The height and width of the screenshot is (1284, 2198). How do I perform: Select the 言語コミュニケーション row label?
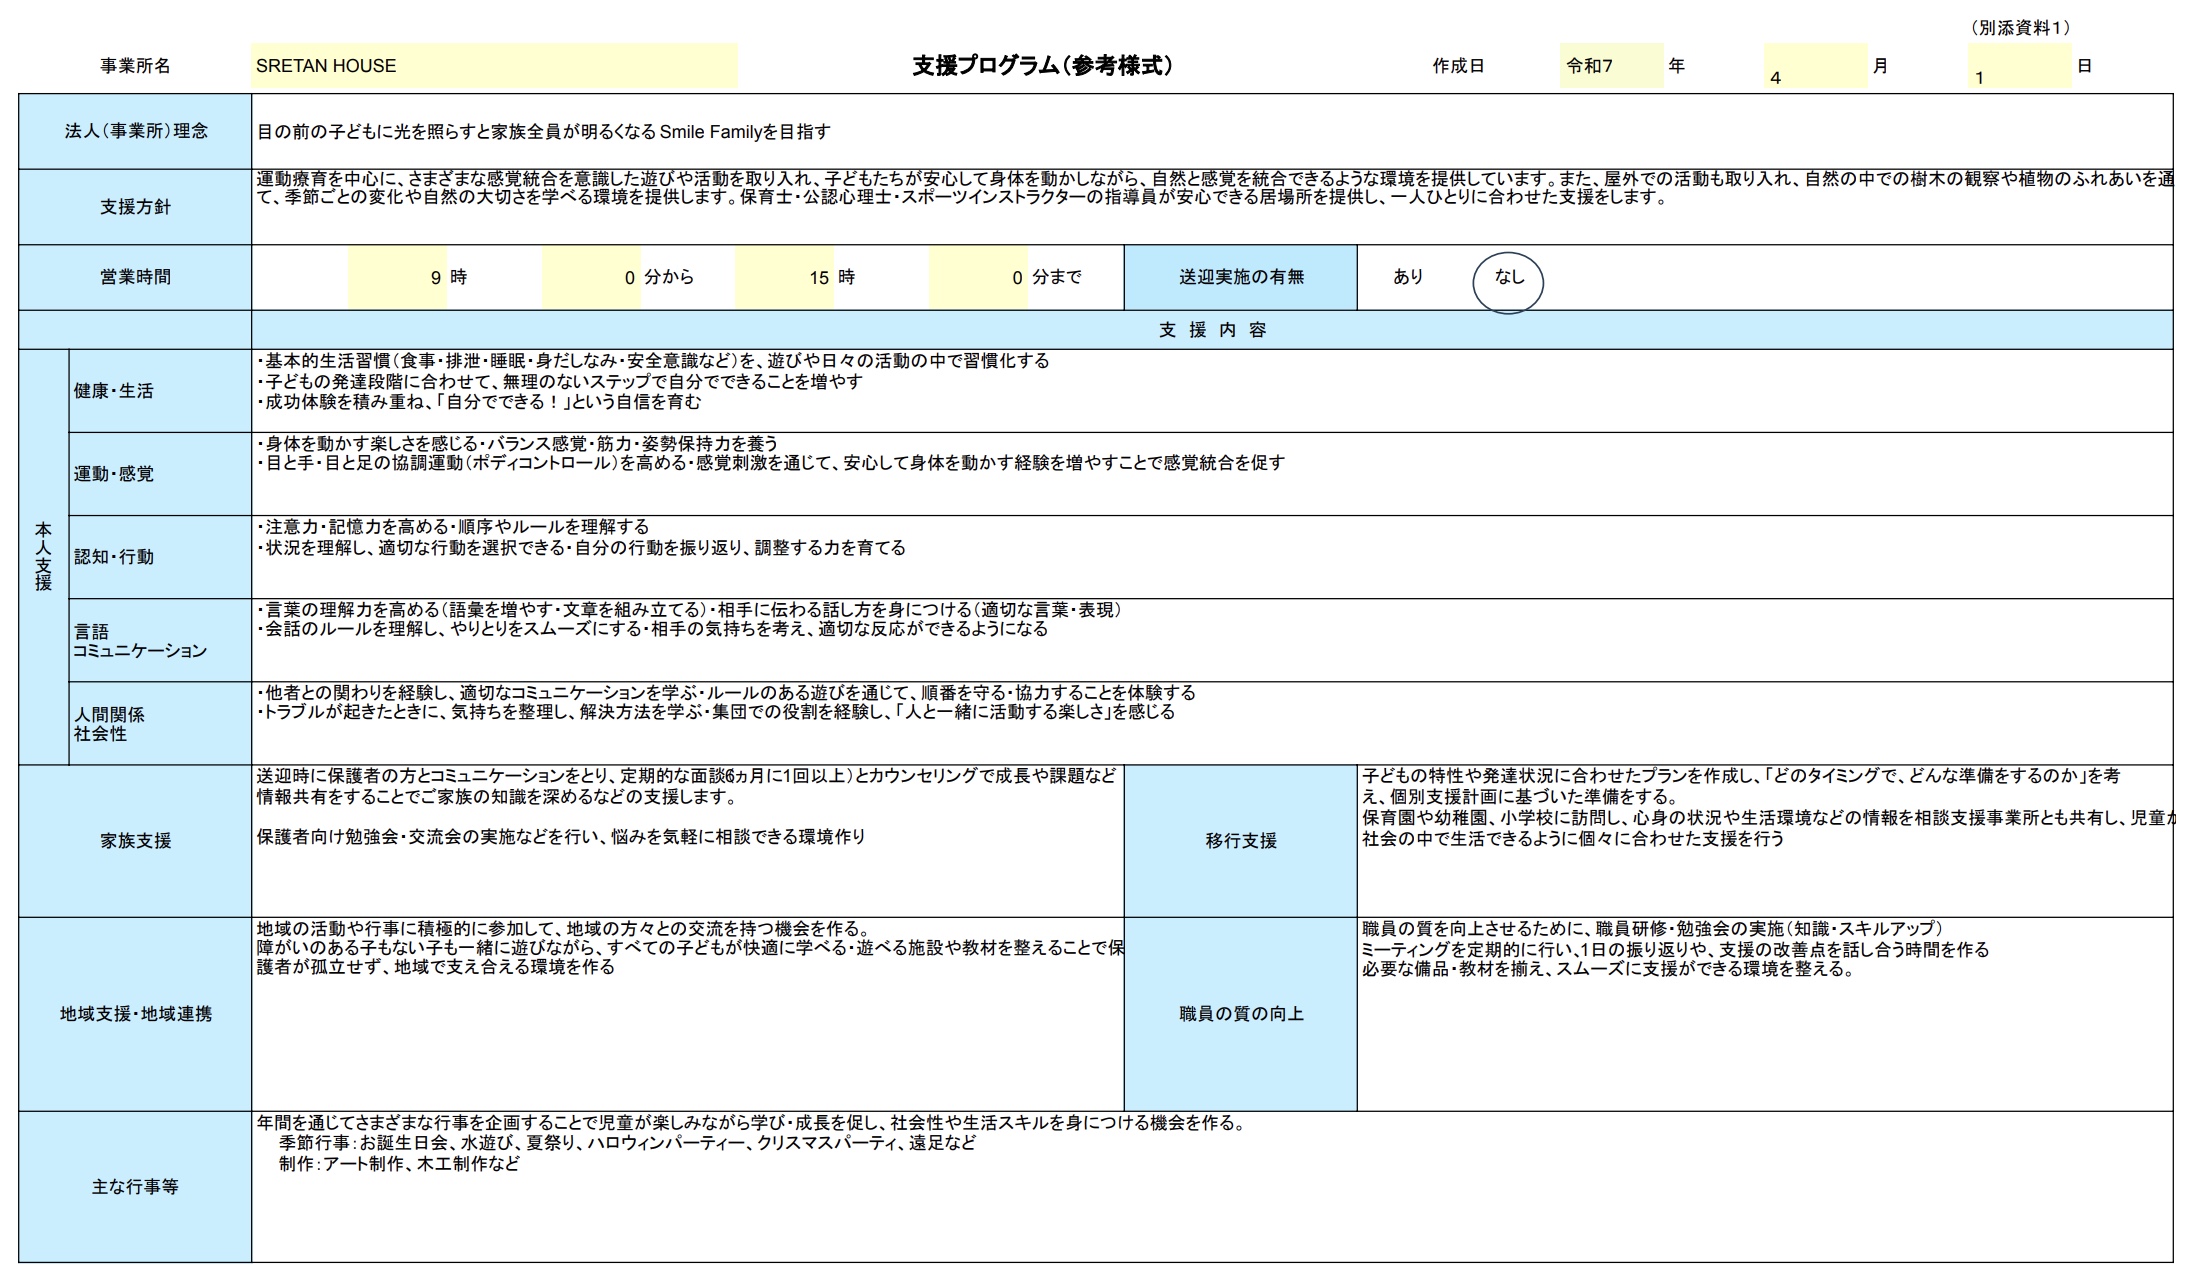click(x=160, y=641)
